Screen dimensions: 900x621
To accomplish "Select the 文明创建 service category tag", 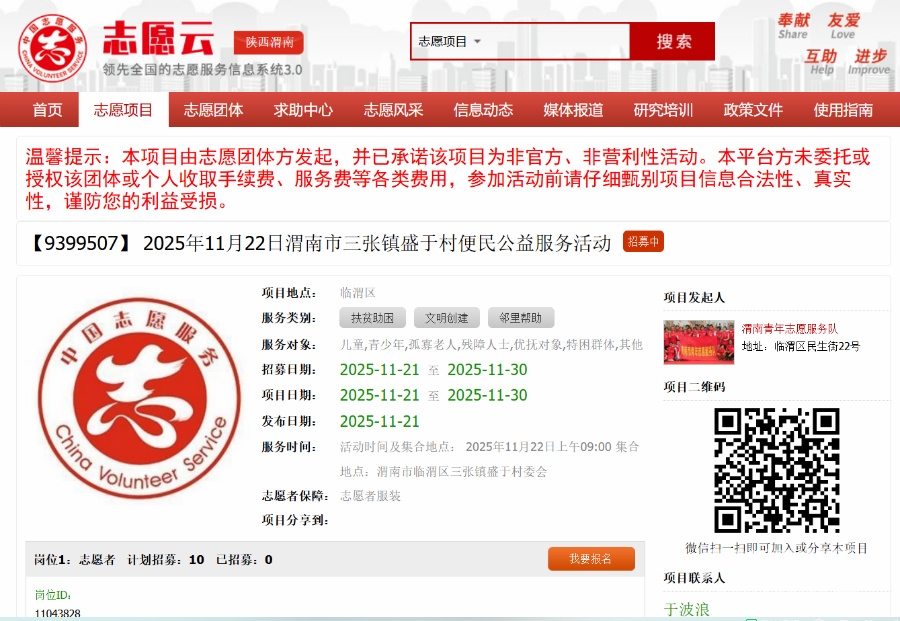I will [446, 318].
